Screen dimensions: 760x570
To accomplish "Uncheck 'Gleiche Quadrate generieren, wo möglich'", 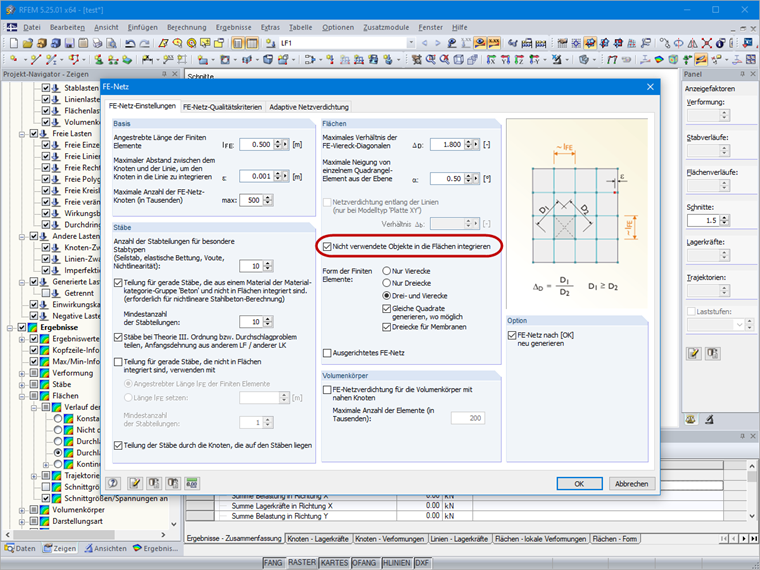I will point(386,308).
